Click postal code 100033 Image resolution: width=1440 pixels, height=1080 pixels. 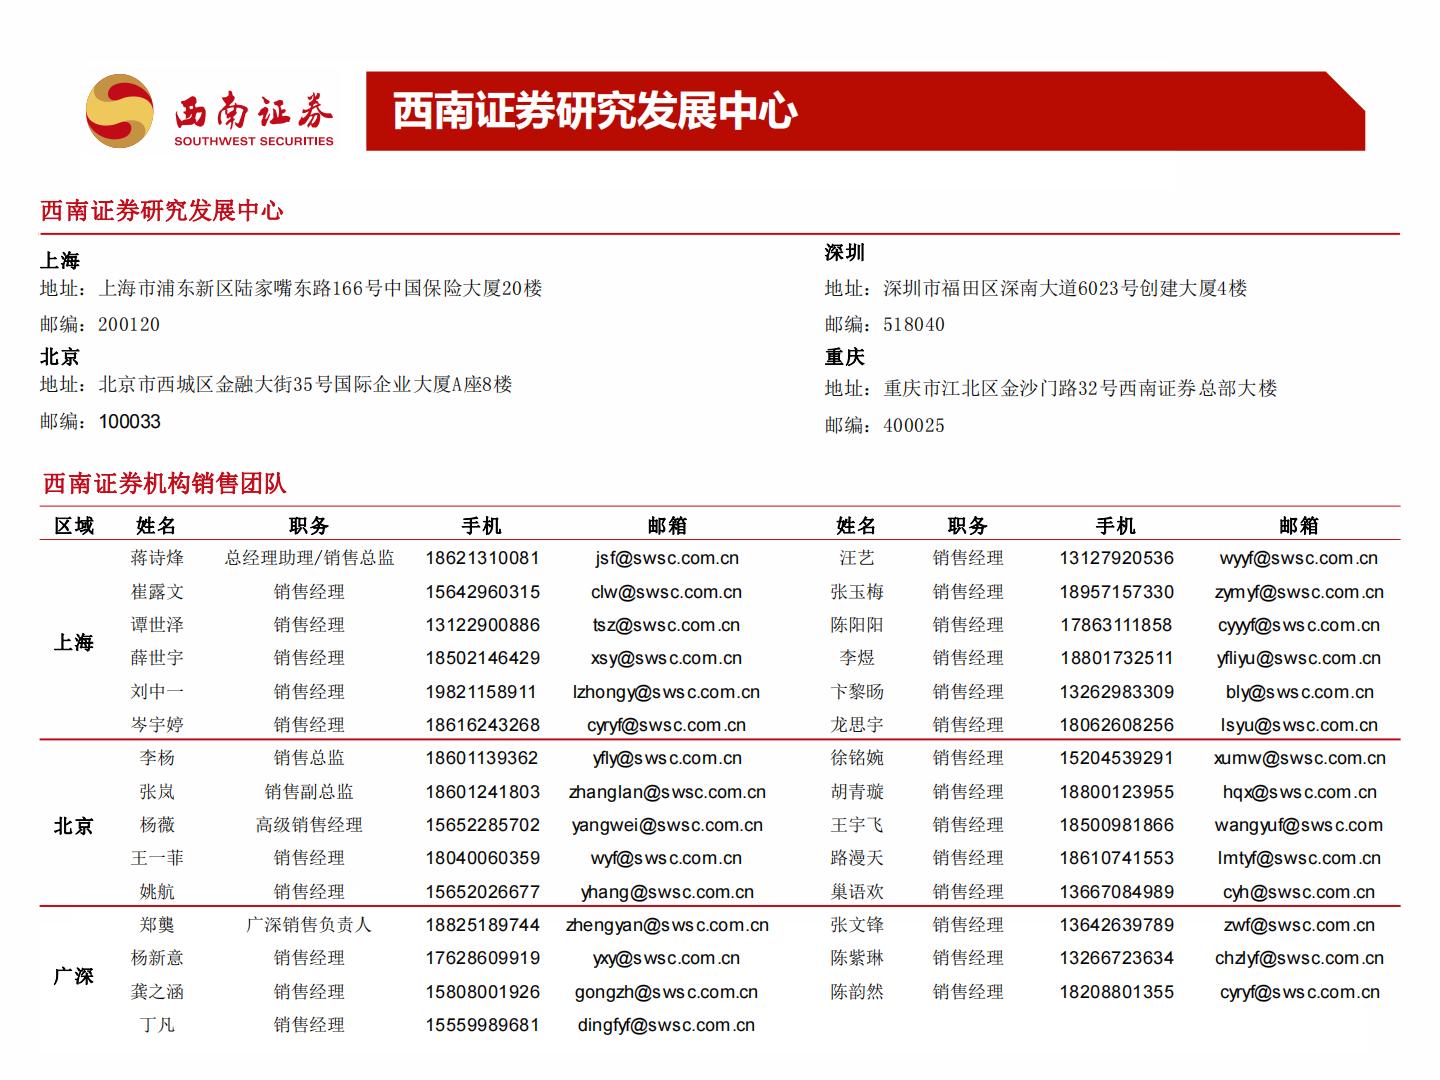tap(130, 422)
